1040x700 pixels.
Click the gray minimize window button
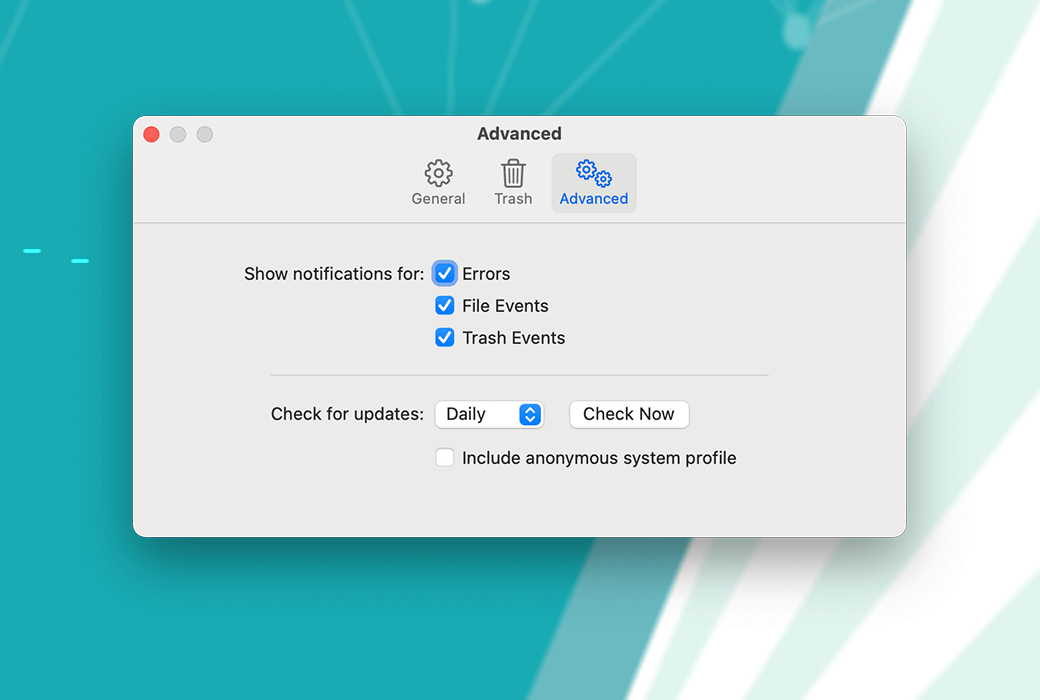(x=178, y=134)
